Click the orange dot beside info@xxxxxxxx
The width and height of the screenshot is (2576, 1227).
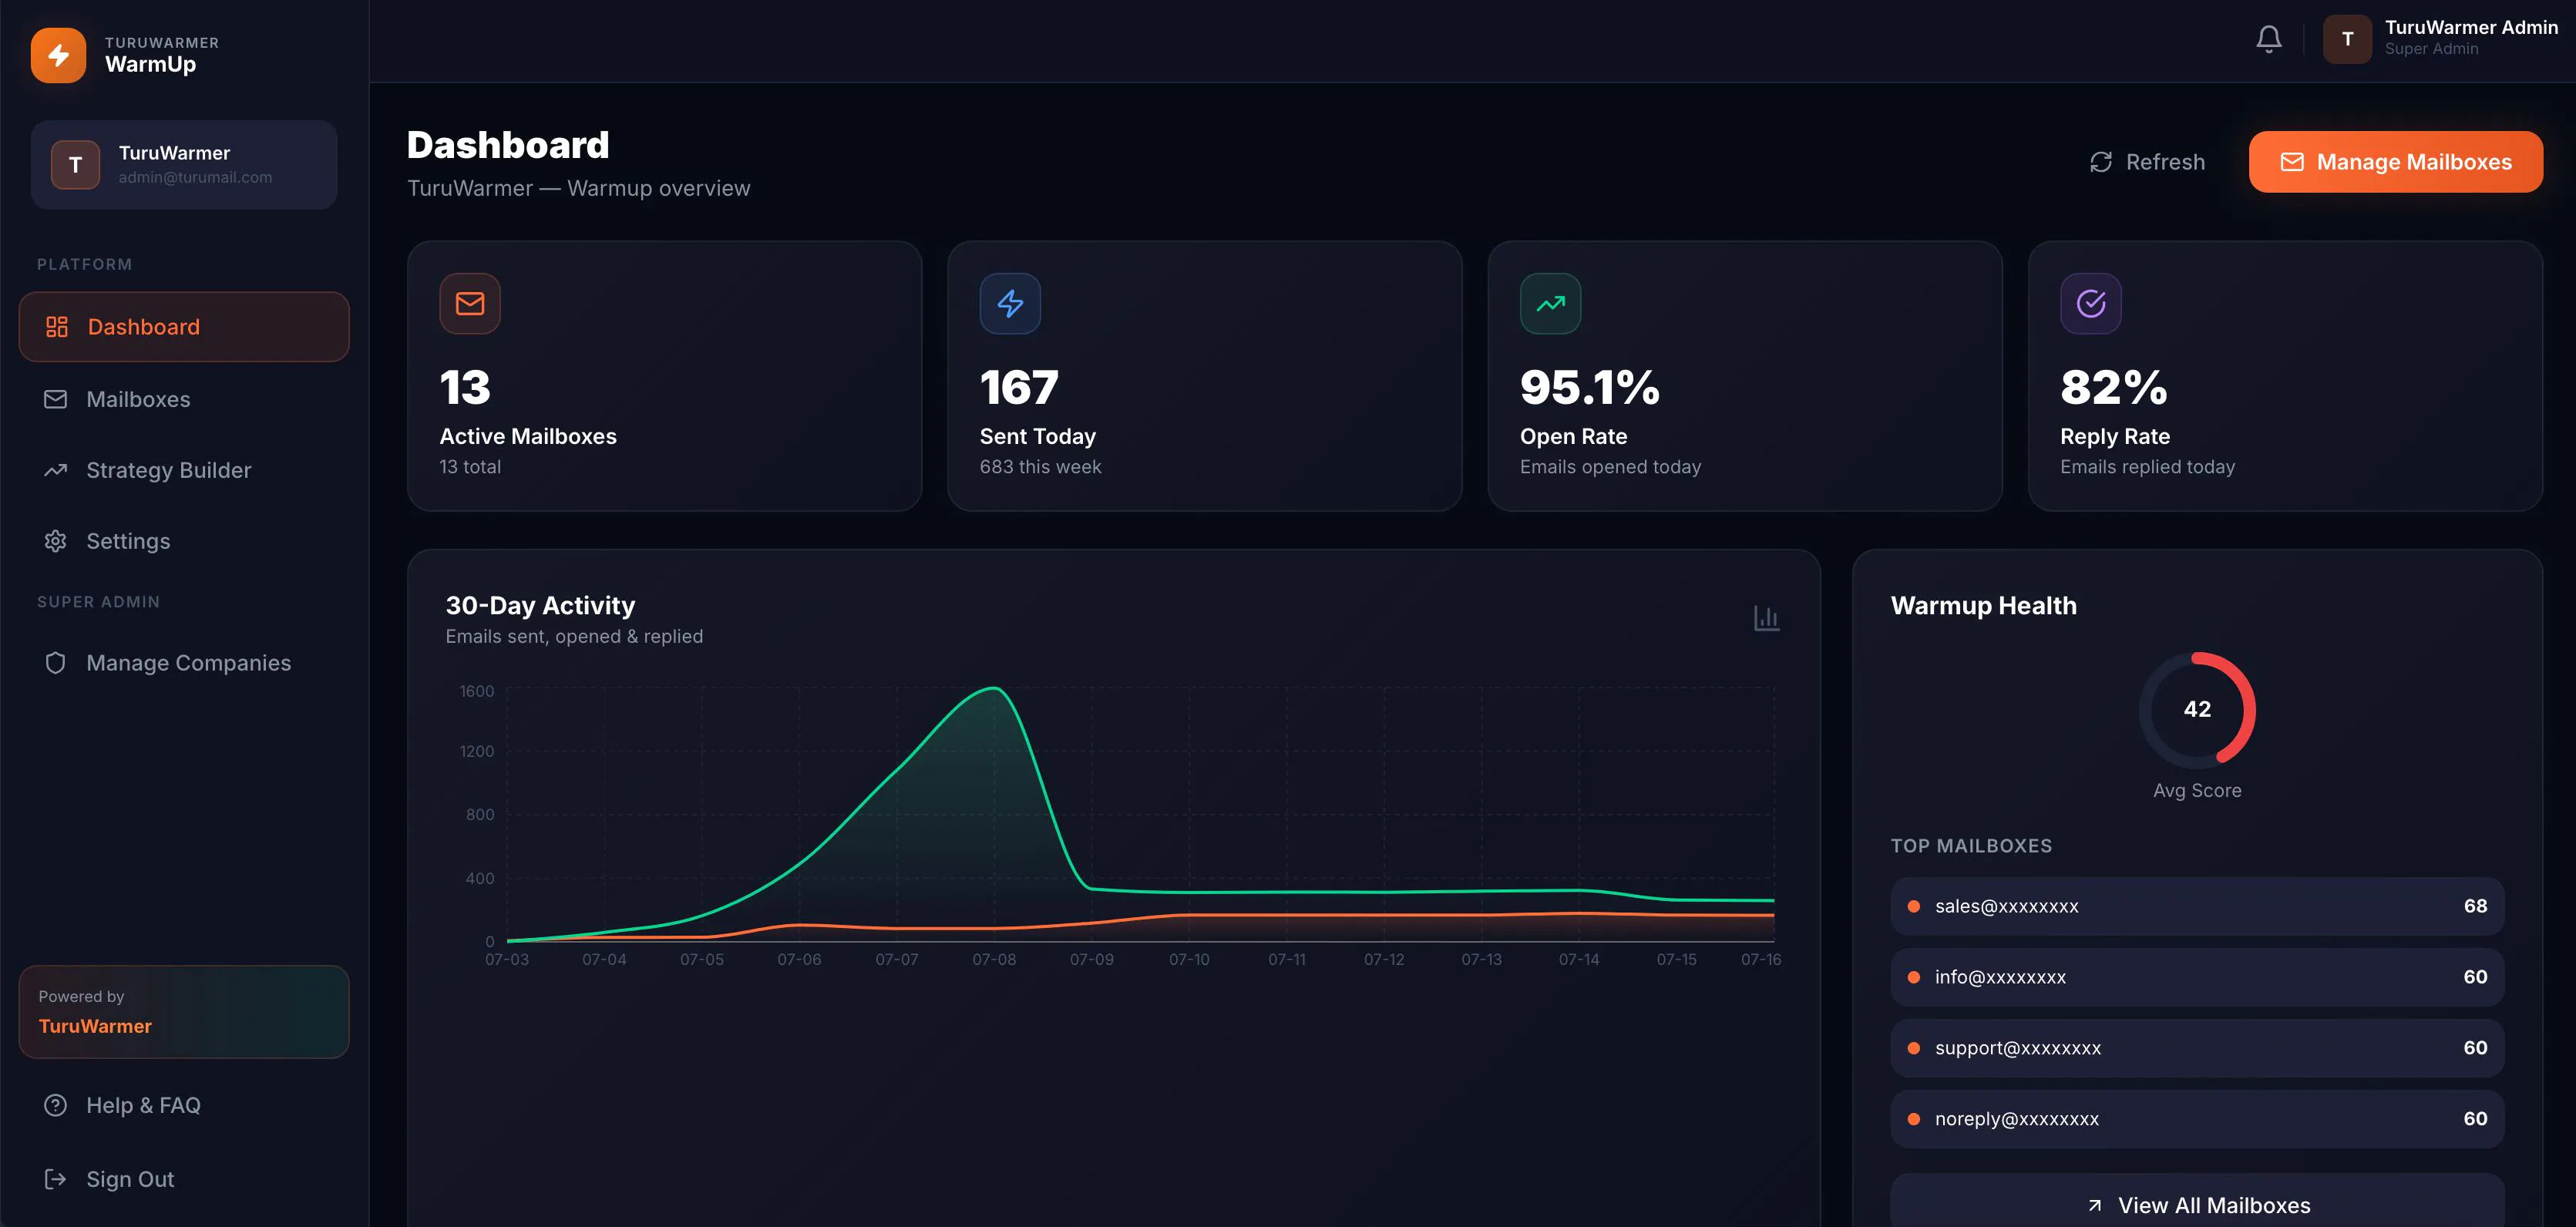click(1913, 977)
